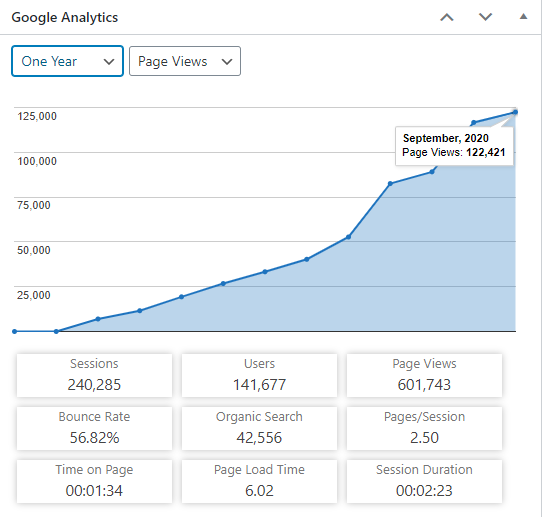Click the Google Analytics widget title

coord(65,17)
